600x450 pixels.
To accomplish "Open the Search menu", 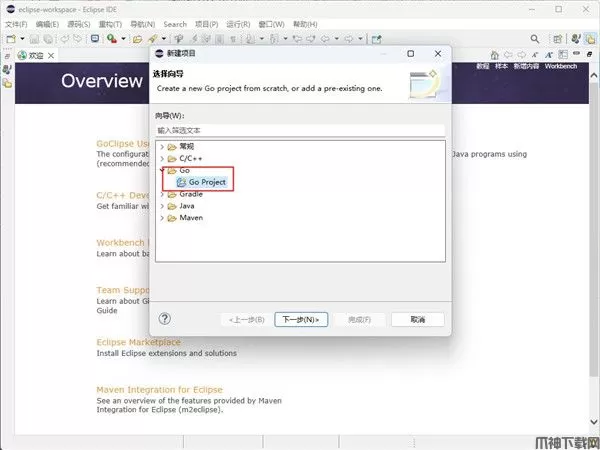I will coord(175,24).
